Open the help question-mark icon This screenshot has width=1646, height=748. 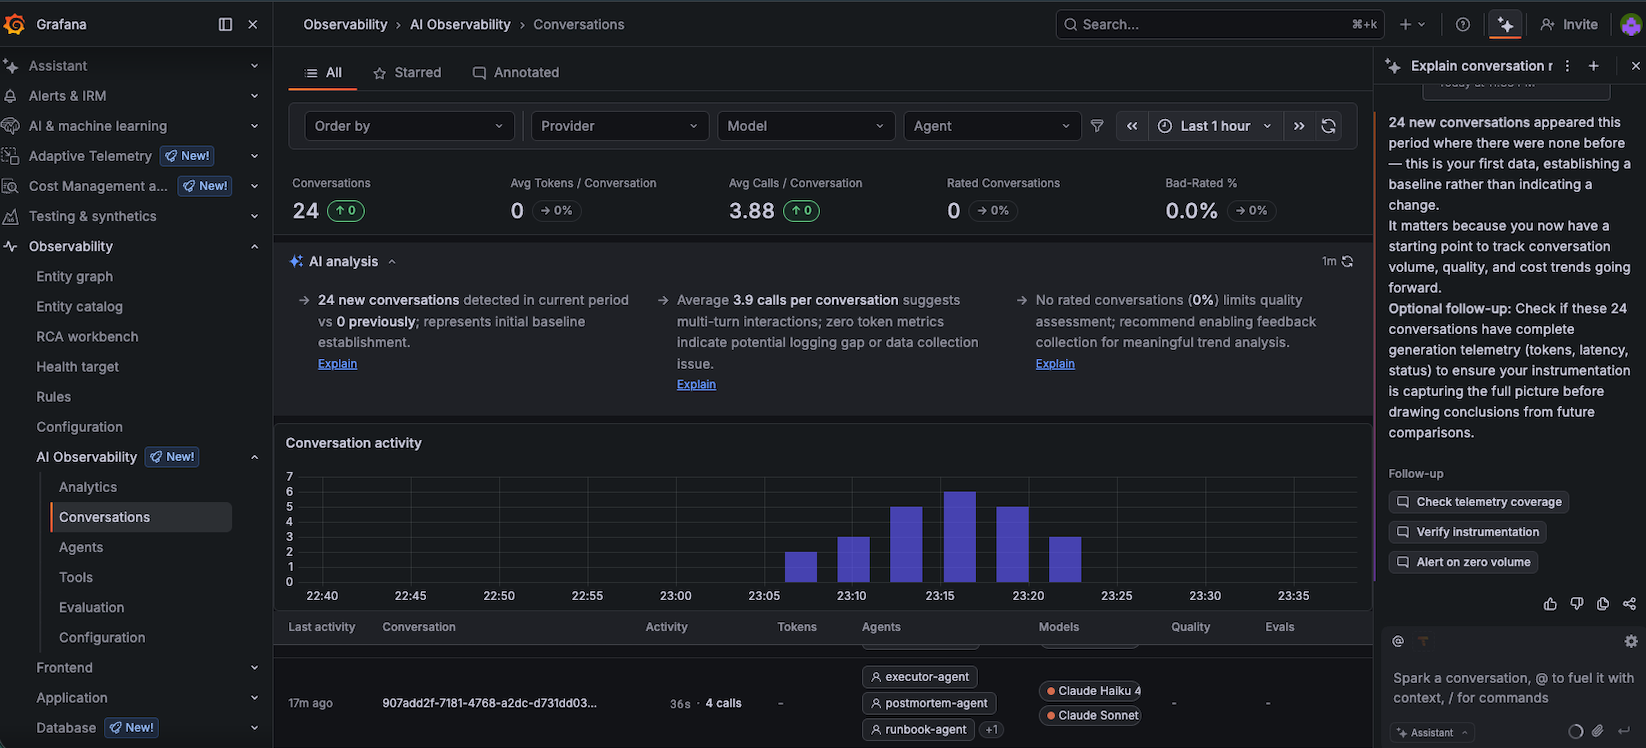point(1463,24)
